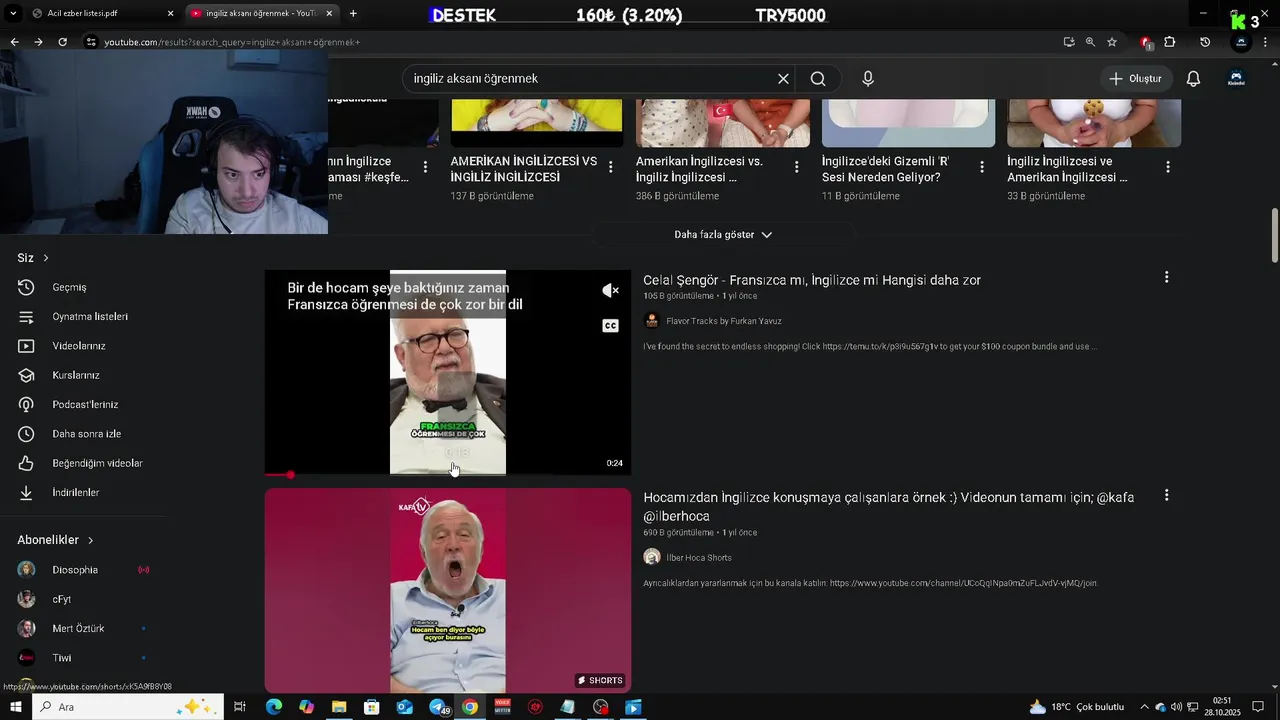Bookmark this page with the star icon
Screen dimensions: 1280x720
pyautogui.click(x=1112, y=42)
